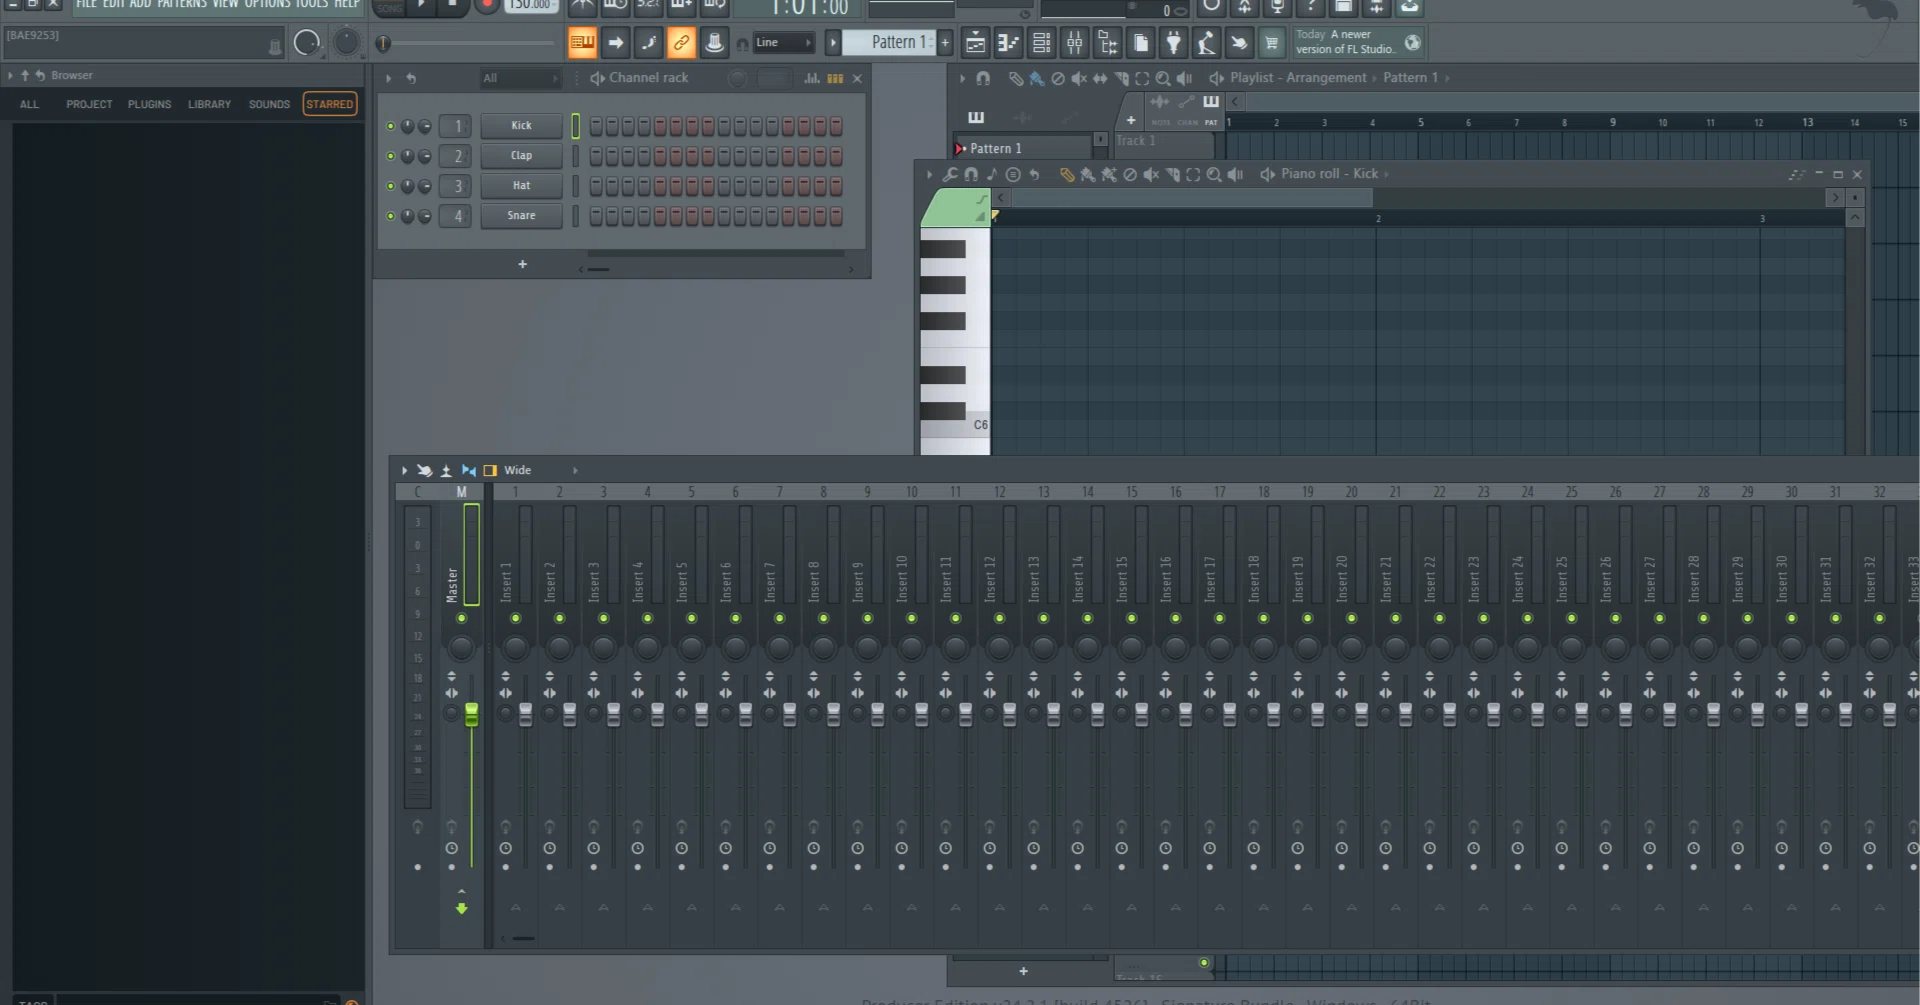This screenshot has height=1005, width=1920.
Task: Select the Piano roll delete tool
Action: (1130, 174)
